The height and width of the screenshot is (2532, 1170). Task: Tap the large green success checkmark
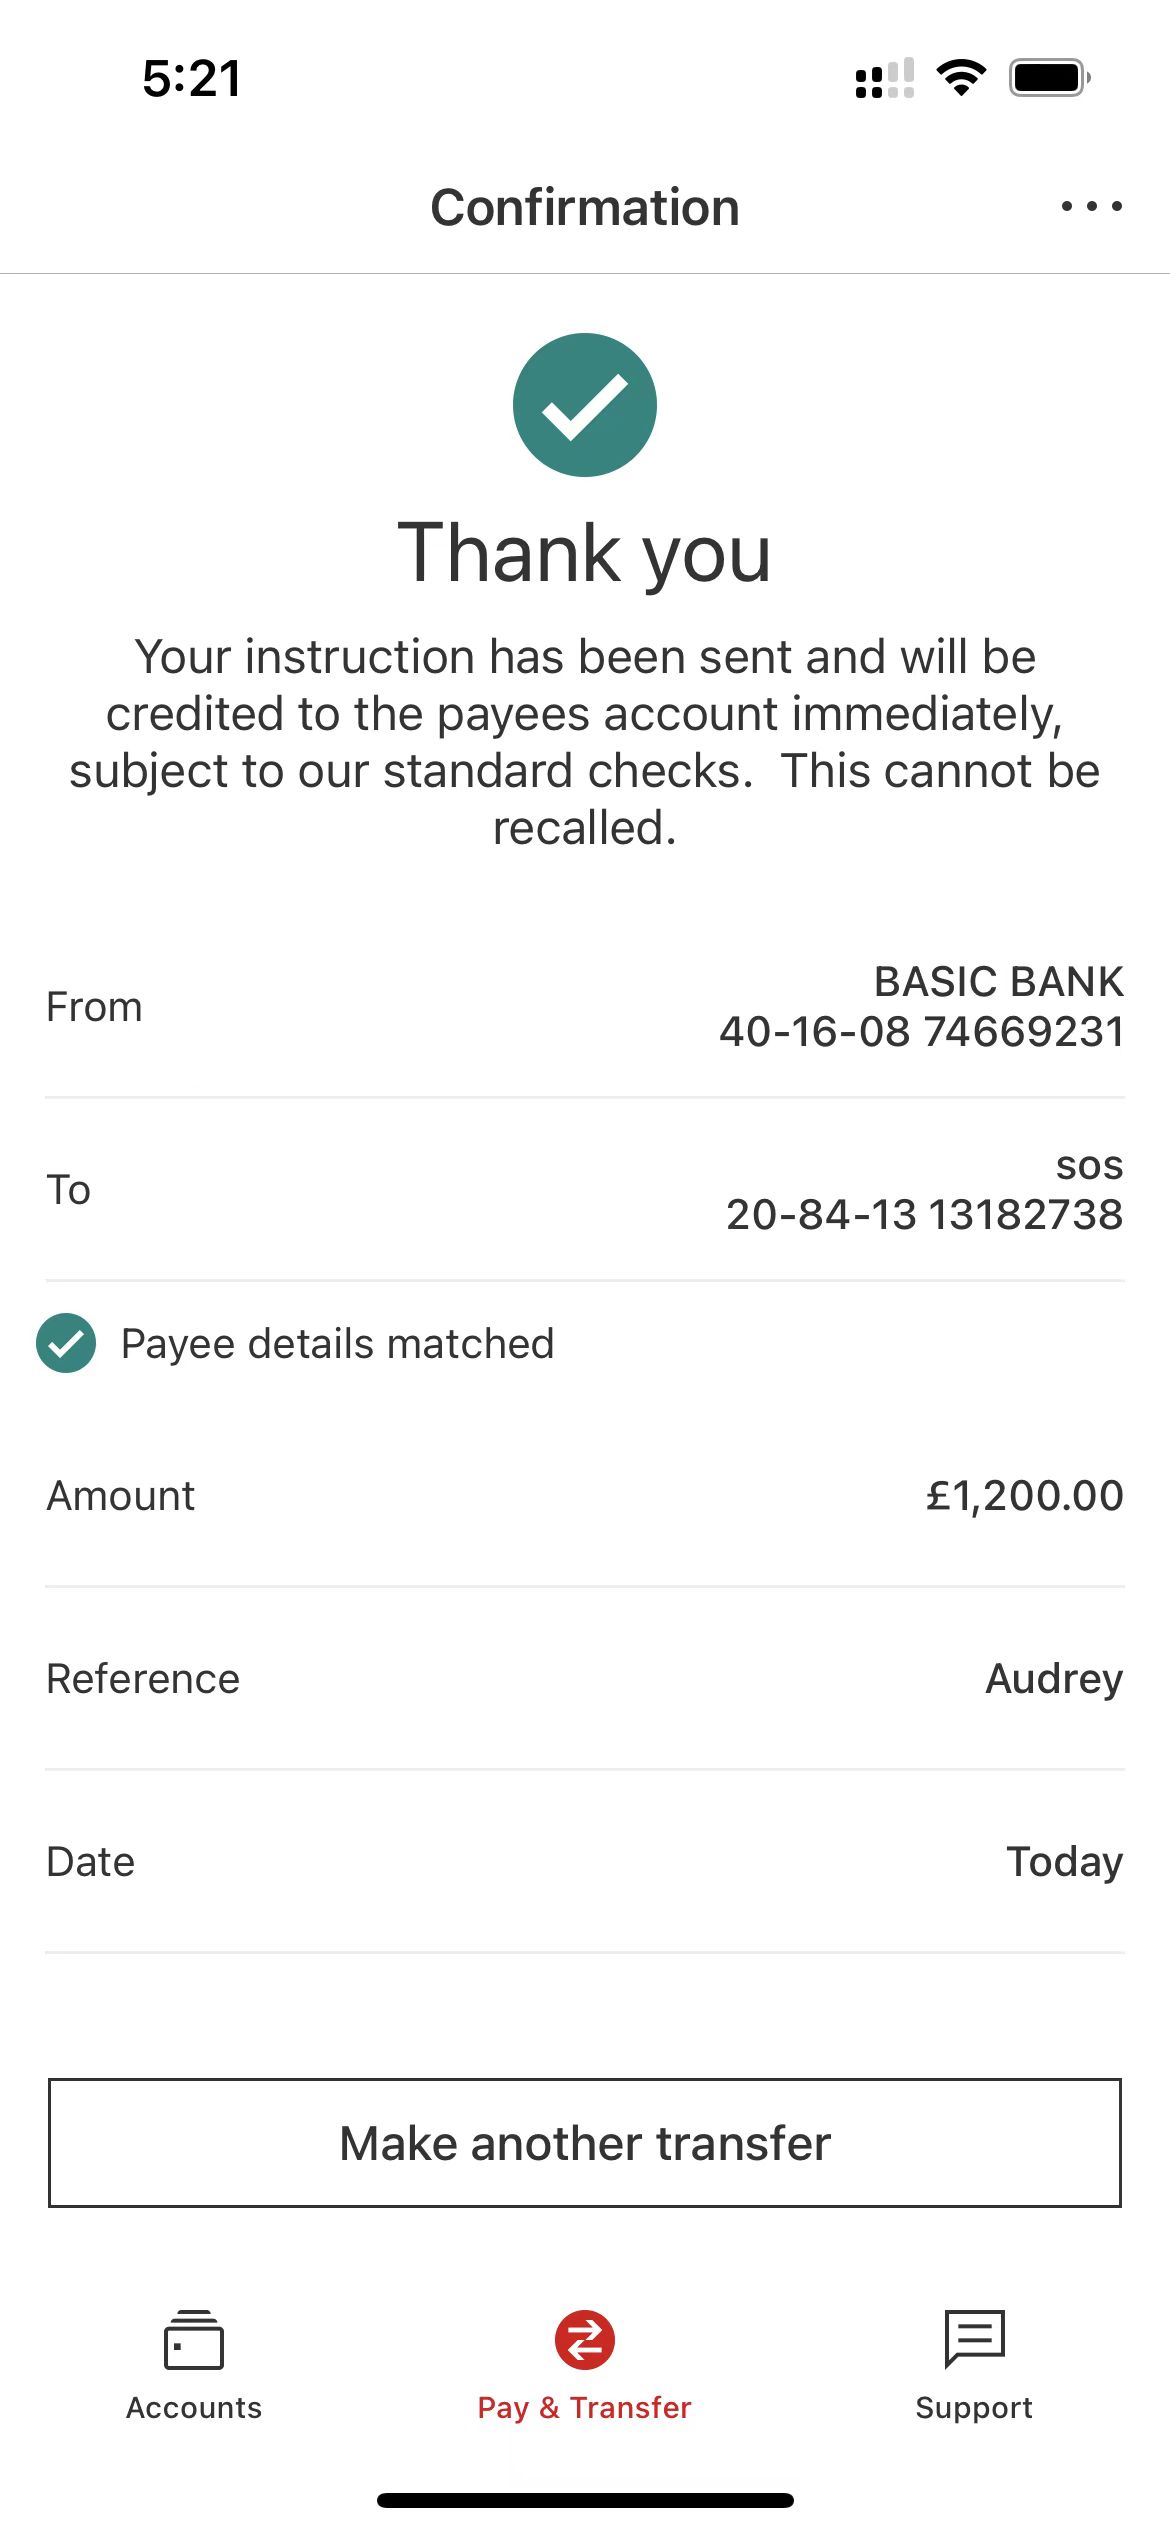tap(585, 405)
